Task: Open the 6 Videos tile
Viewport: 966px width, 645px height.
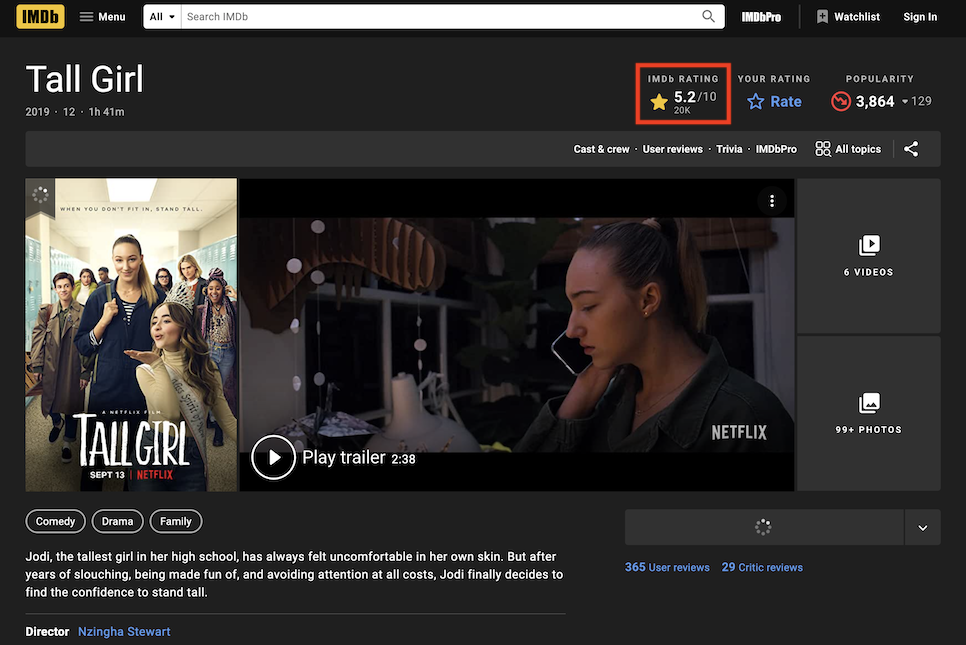Action: pyautogui.click(x=869, y=256)
